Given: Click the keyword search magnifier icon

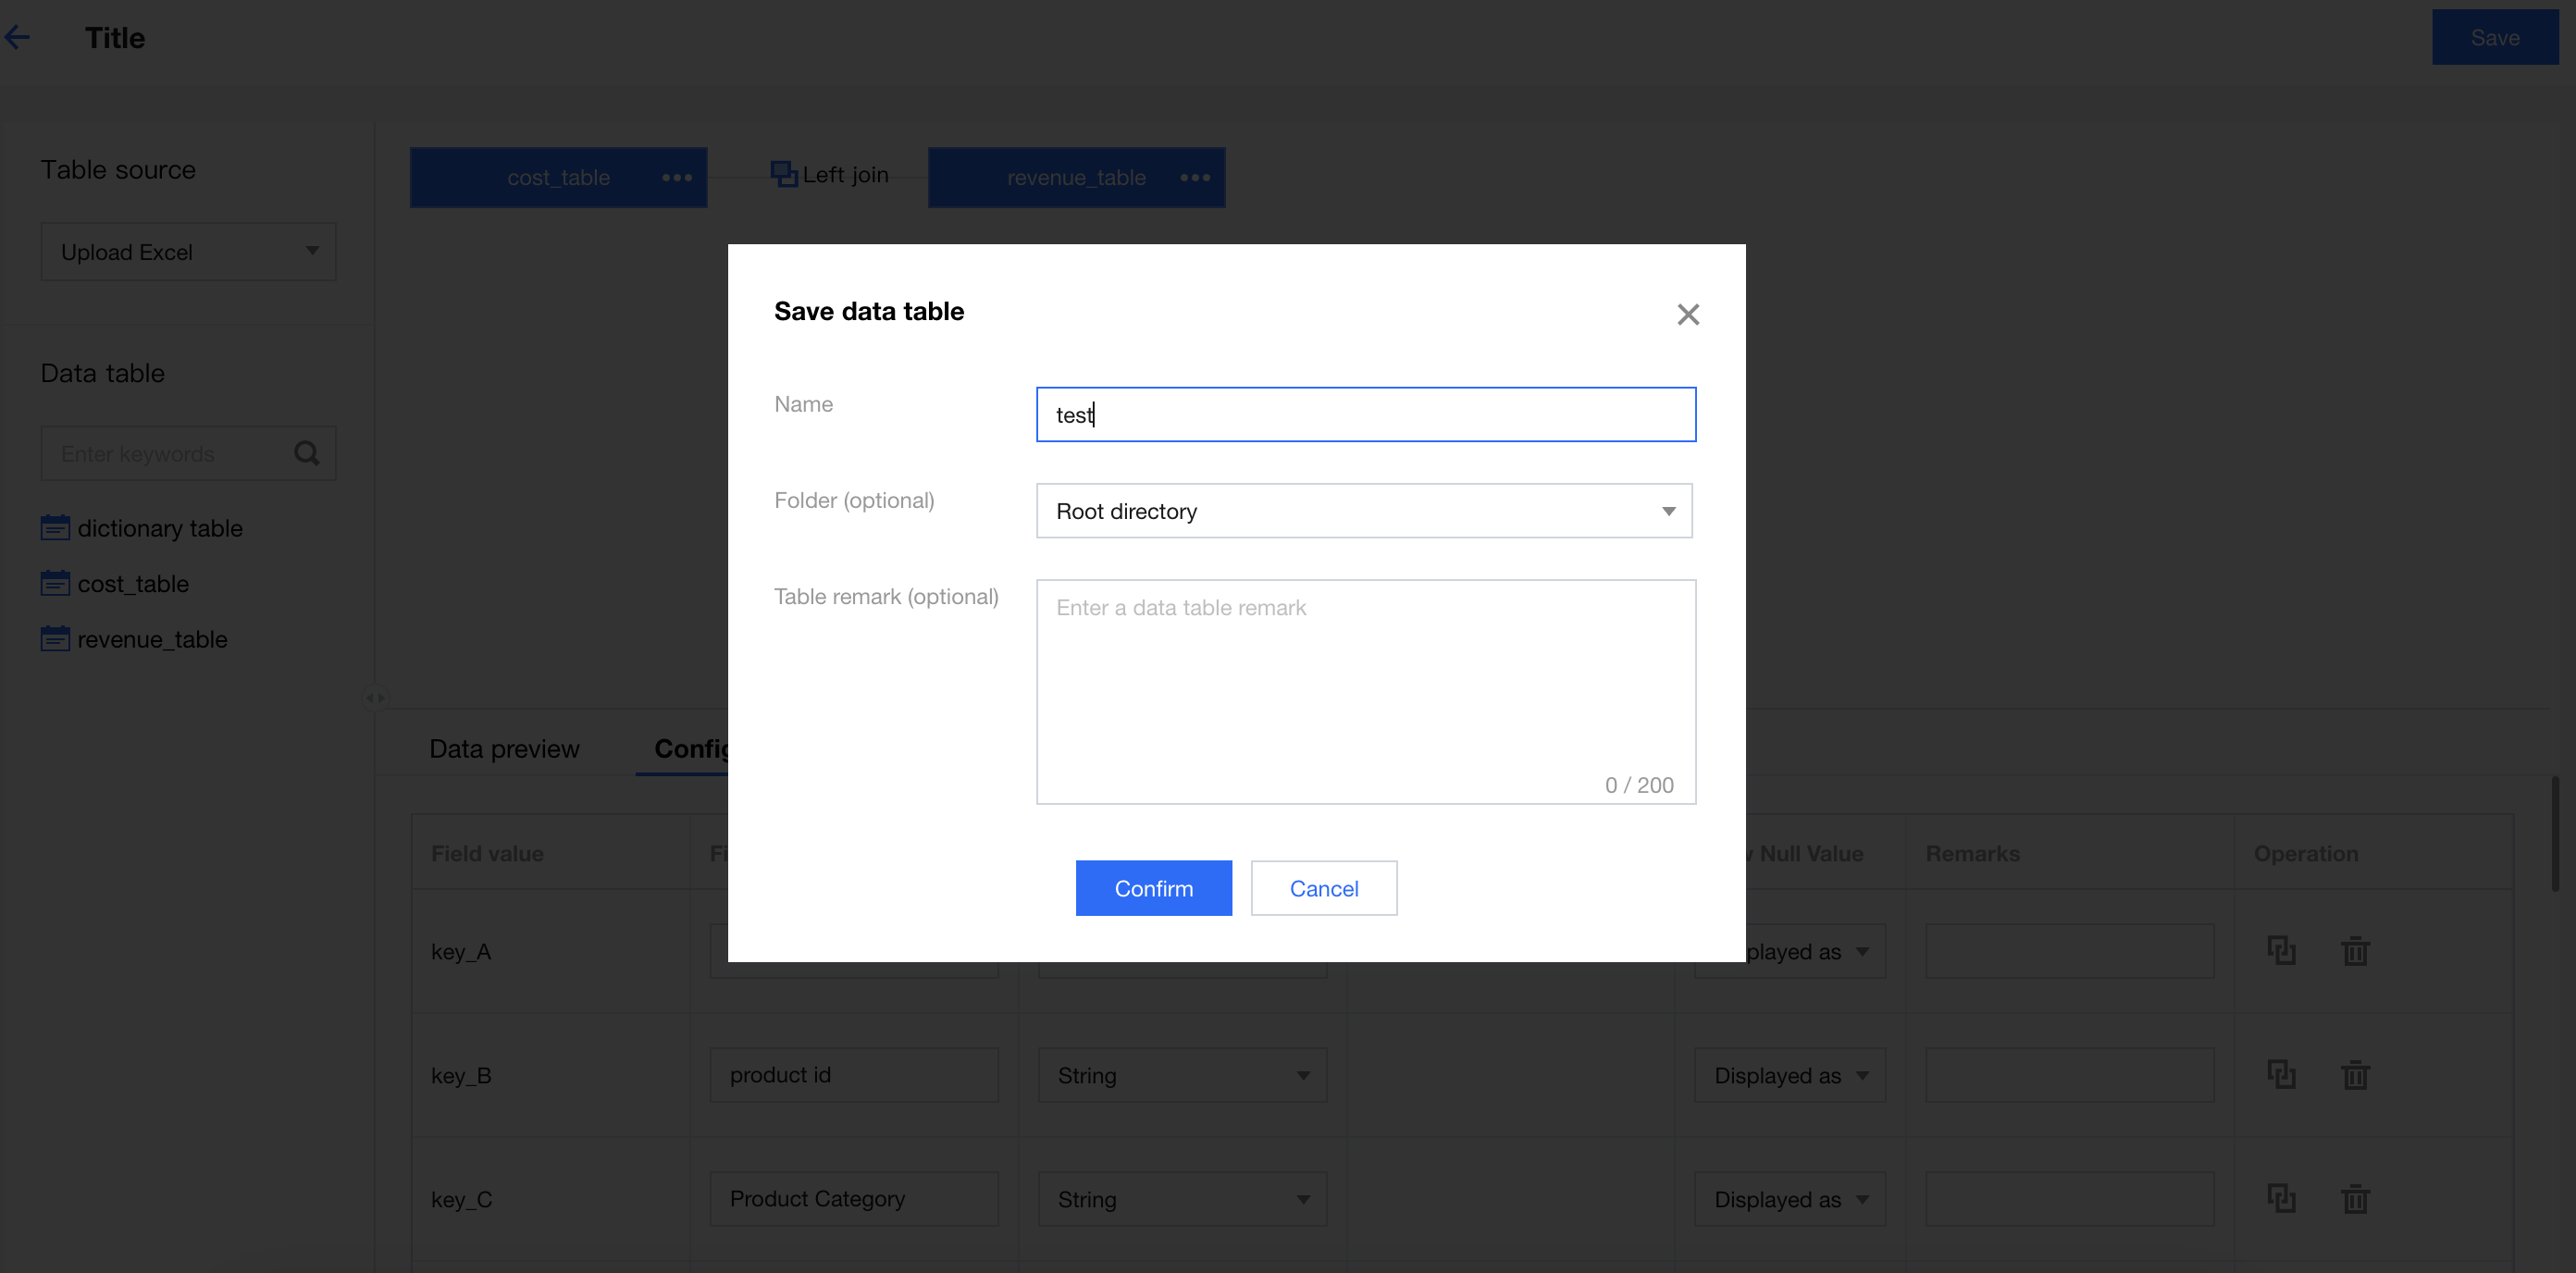Looking at the screenshot, I should point(307,454).
